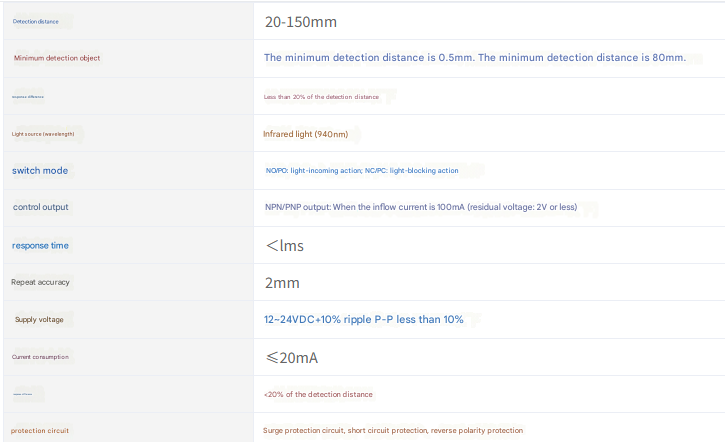Click the "control output" row label
725x442 pixels.
[41, 208]
